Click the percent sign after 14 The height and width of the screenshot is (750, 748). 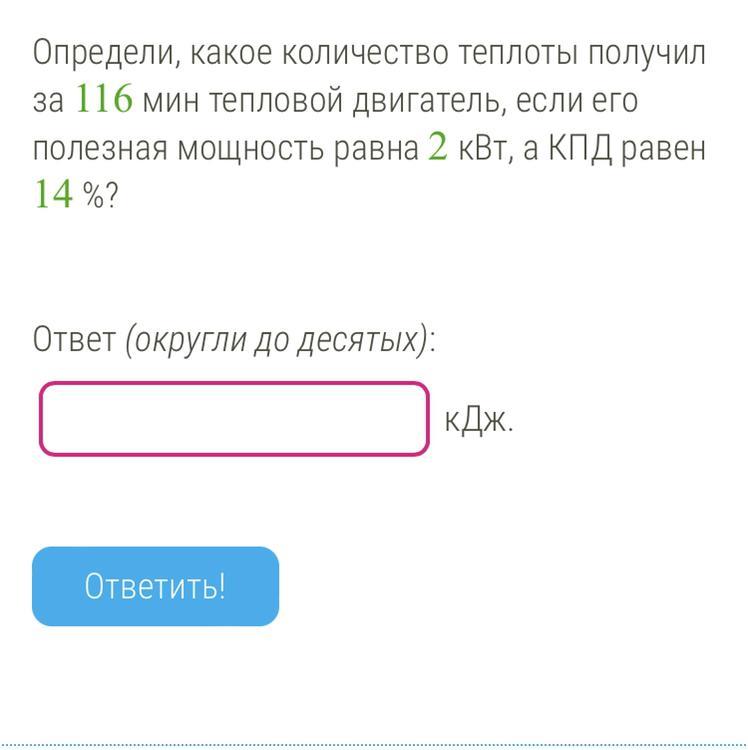tap(93, 196)
